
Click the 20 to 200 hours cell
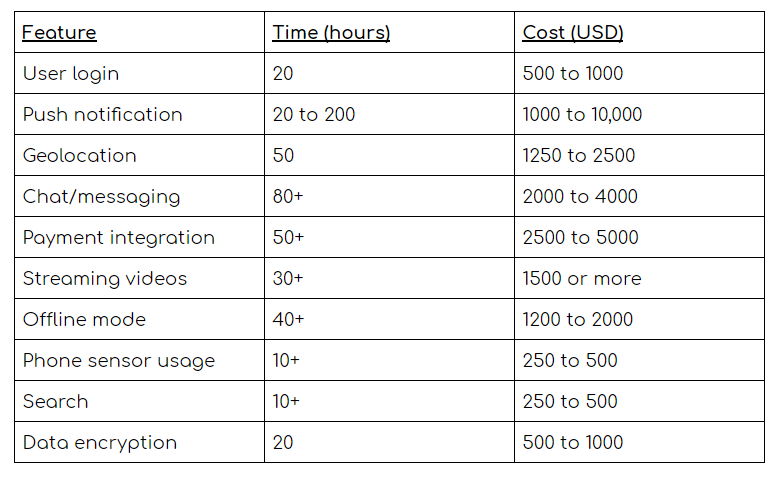click(314, 115)
